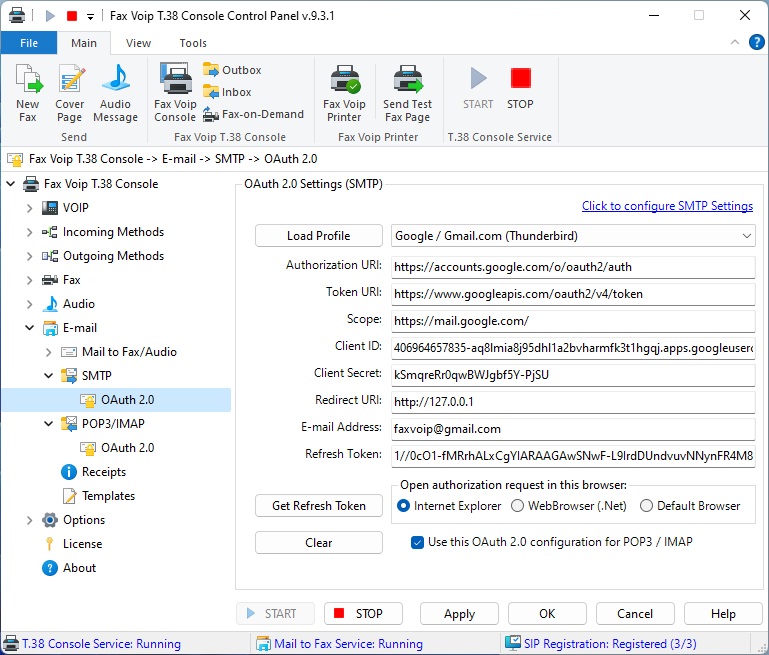The width and height of the screenshot is (769, 655).
Task: Open the File menu tab
Action: [x=29, y=43]
